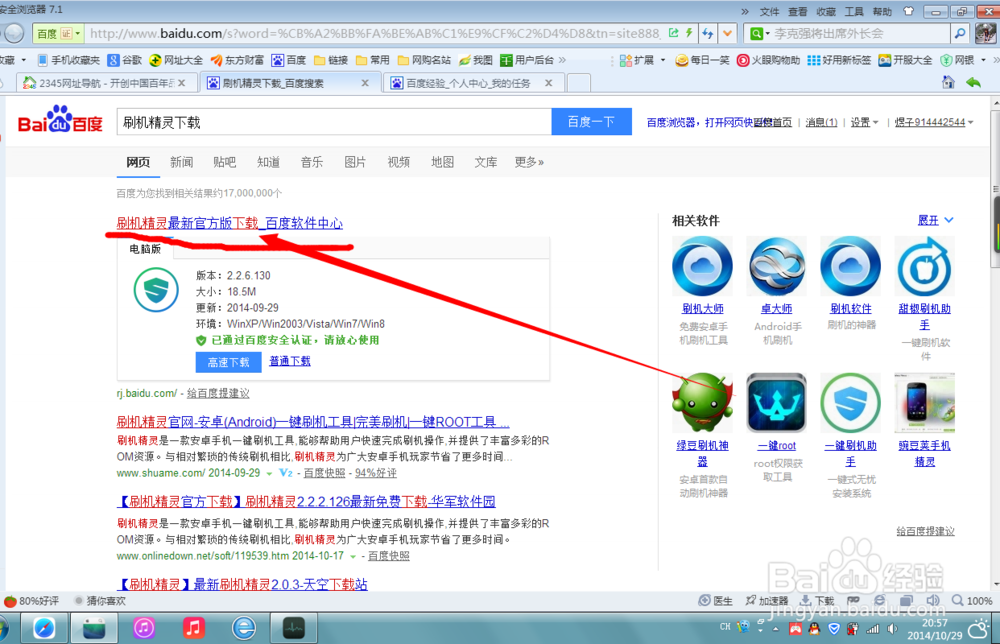Click the 百度快照 link for shuame.com

(324, 473)
